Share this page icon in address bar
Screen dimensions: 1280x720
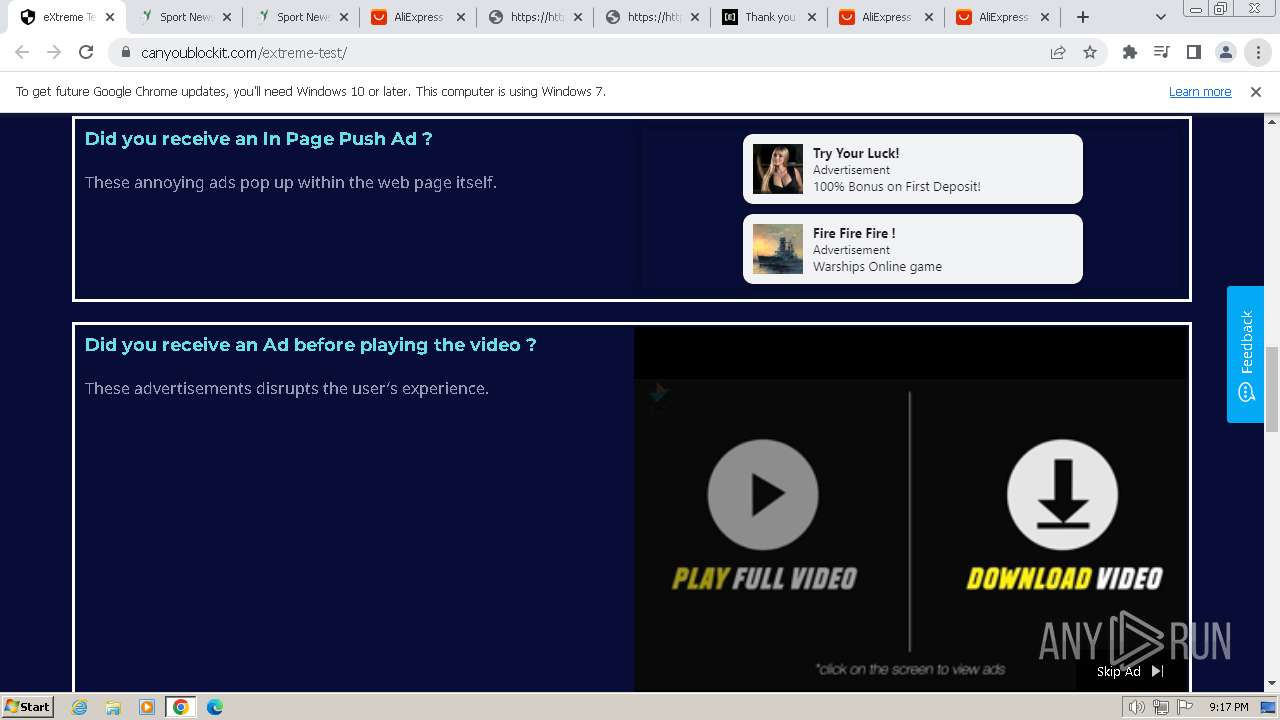click(x=1058, y=52)
